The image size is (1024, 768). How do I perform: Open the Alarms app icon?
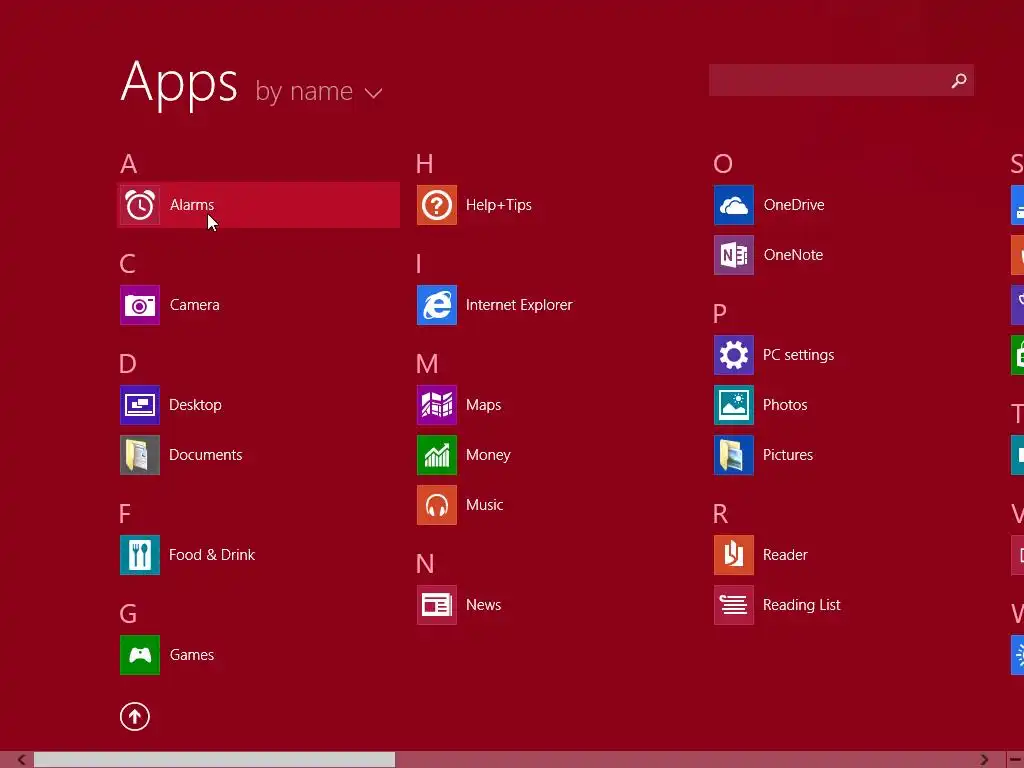(140, 205)
